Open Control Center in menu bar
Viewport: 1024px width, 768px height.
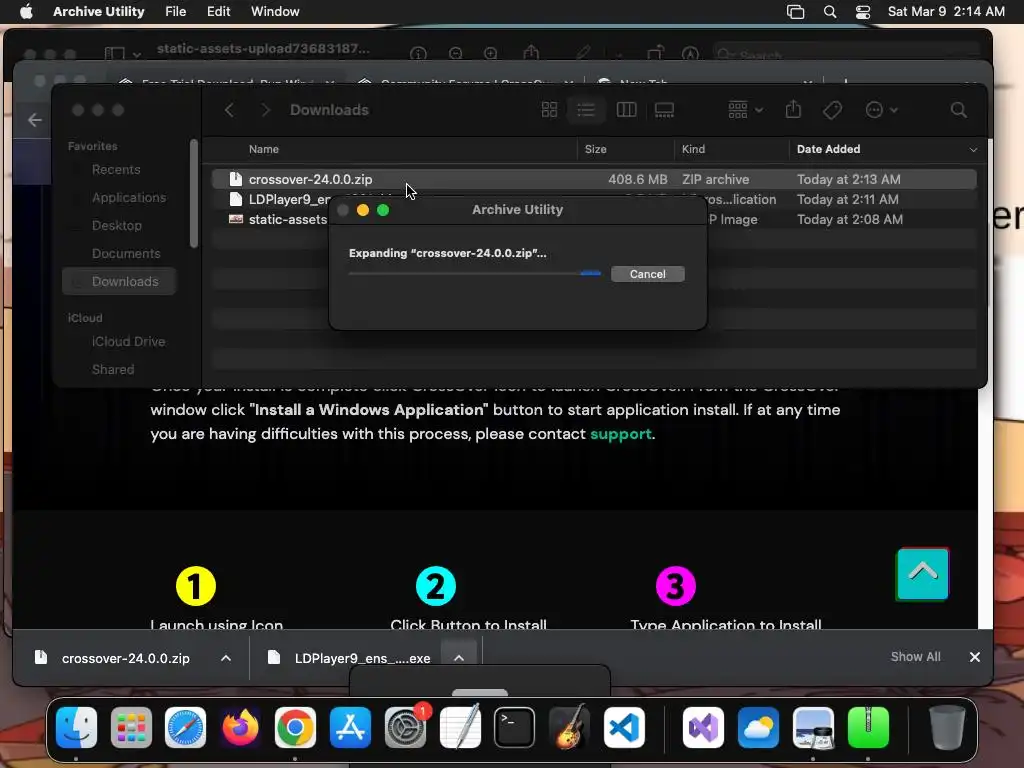click(863, 12)
